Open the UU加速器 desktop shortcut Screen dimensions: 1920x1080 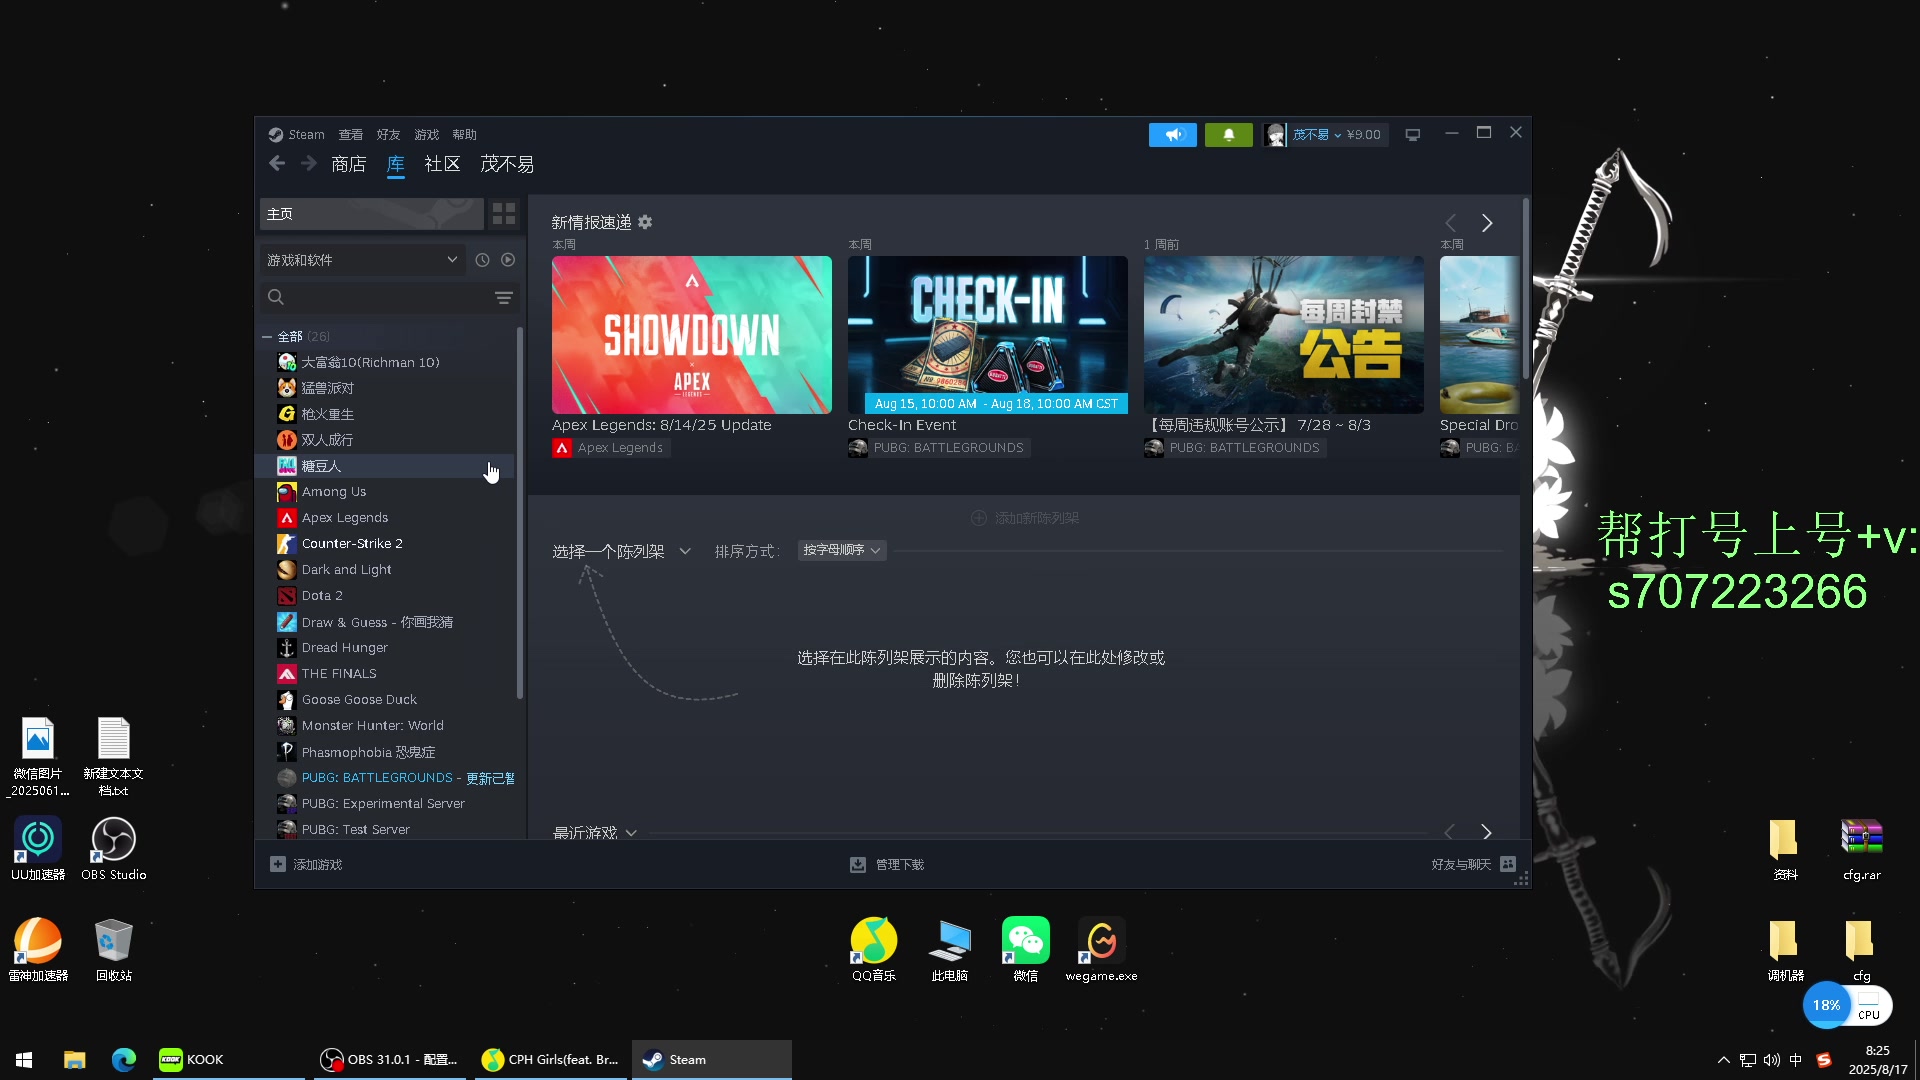(x=38, y=848)
